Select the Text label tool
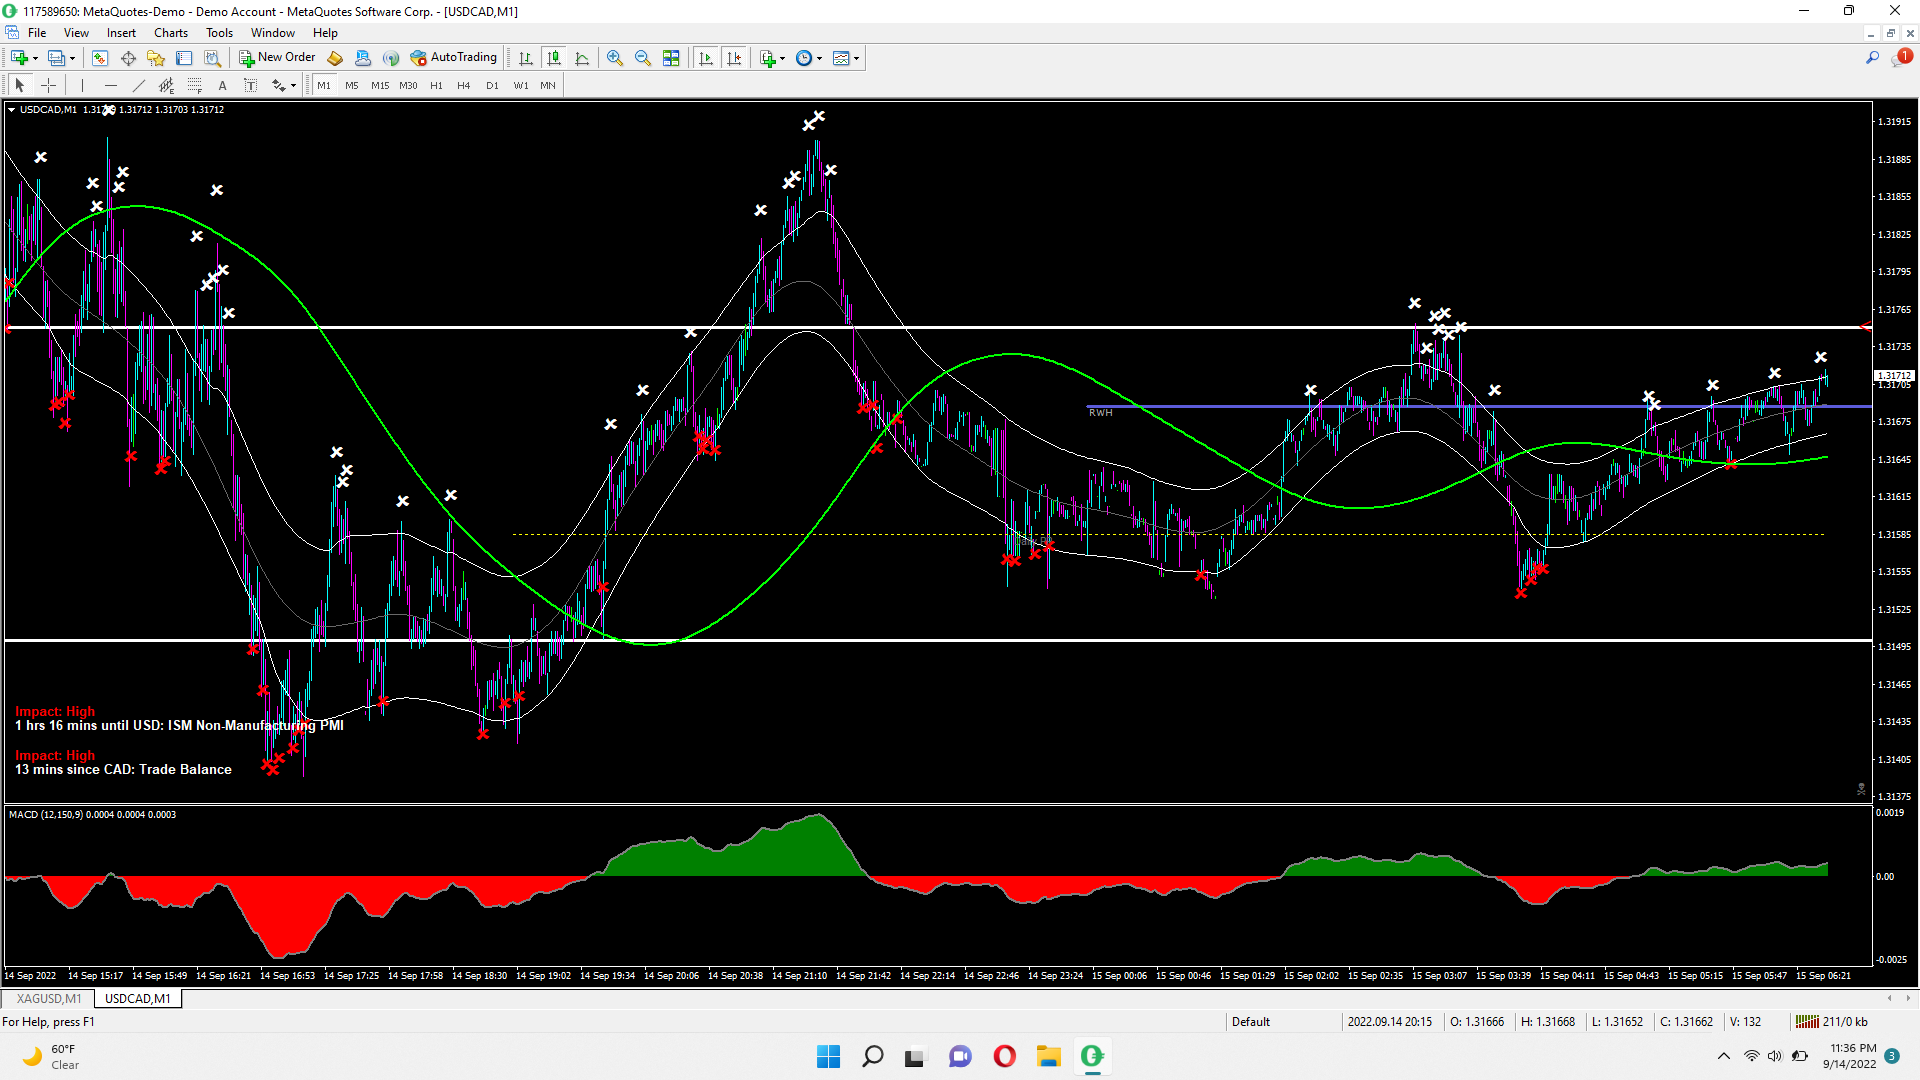Viewport: 1920px width, 1080px height. pos(251,86)
